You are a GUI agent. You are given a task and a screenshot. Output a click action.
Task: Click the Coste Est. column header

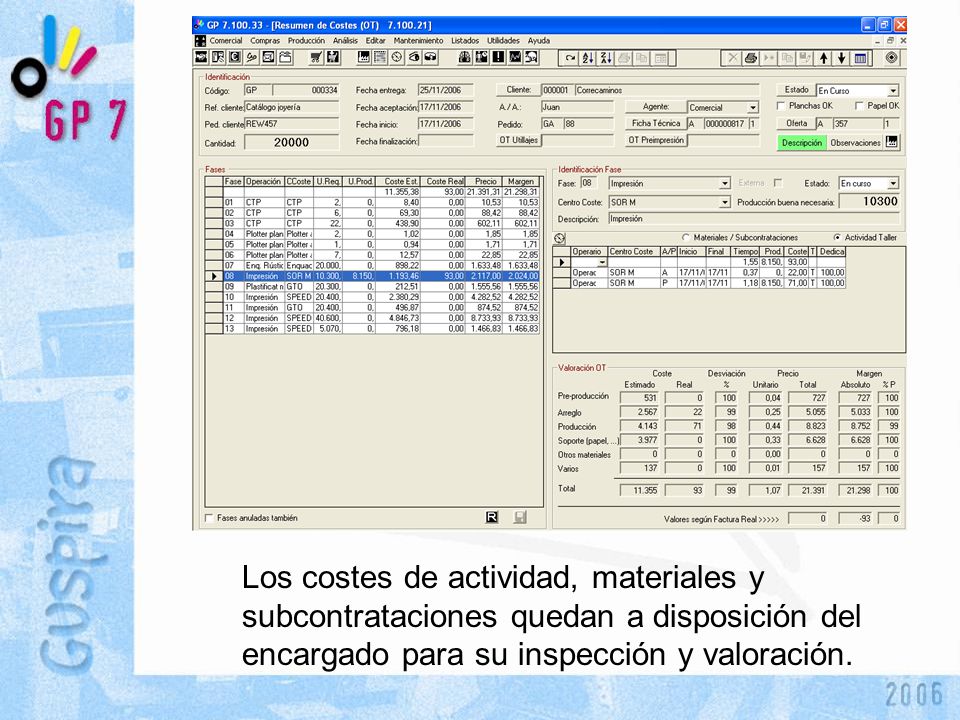pyautogui.click(x=397, y=182)
